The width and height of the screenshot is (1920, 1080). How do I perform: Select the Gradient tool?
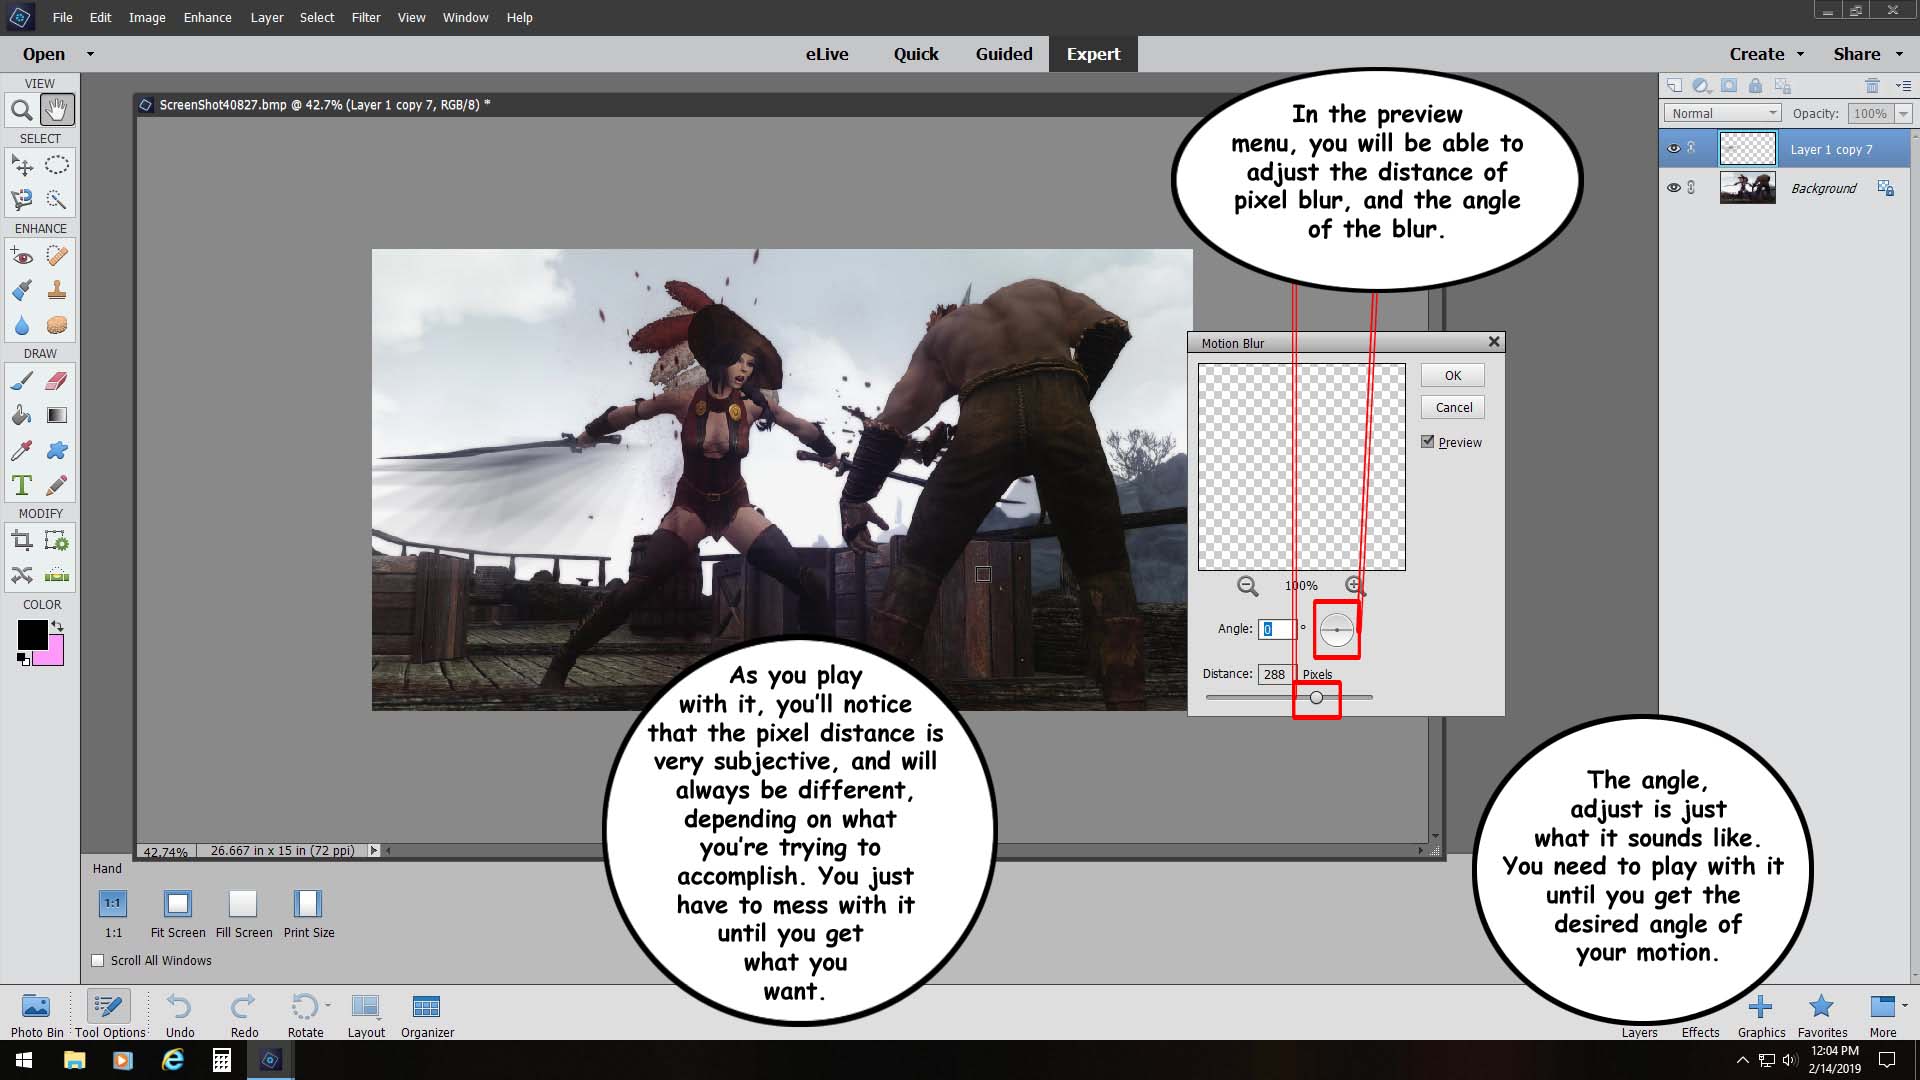(x=57, y=416)
